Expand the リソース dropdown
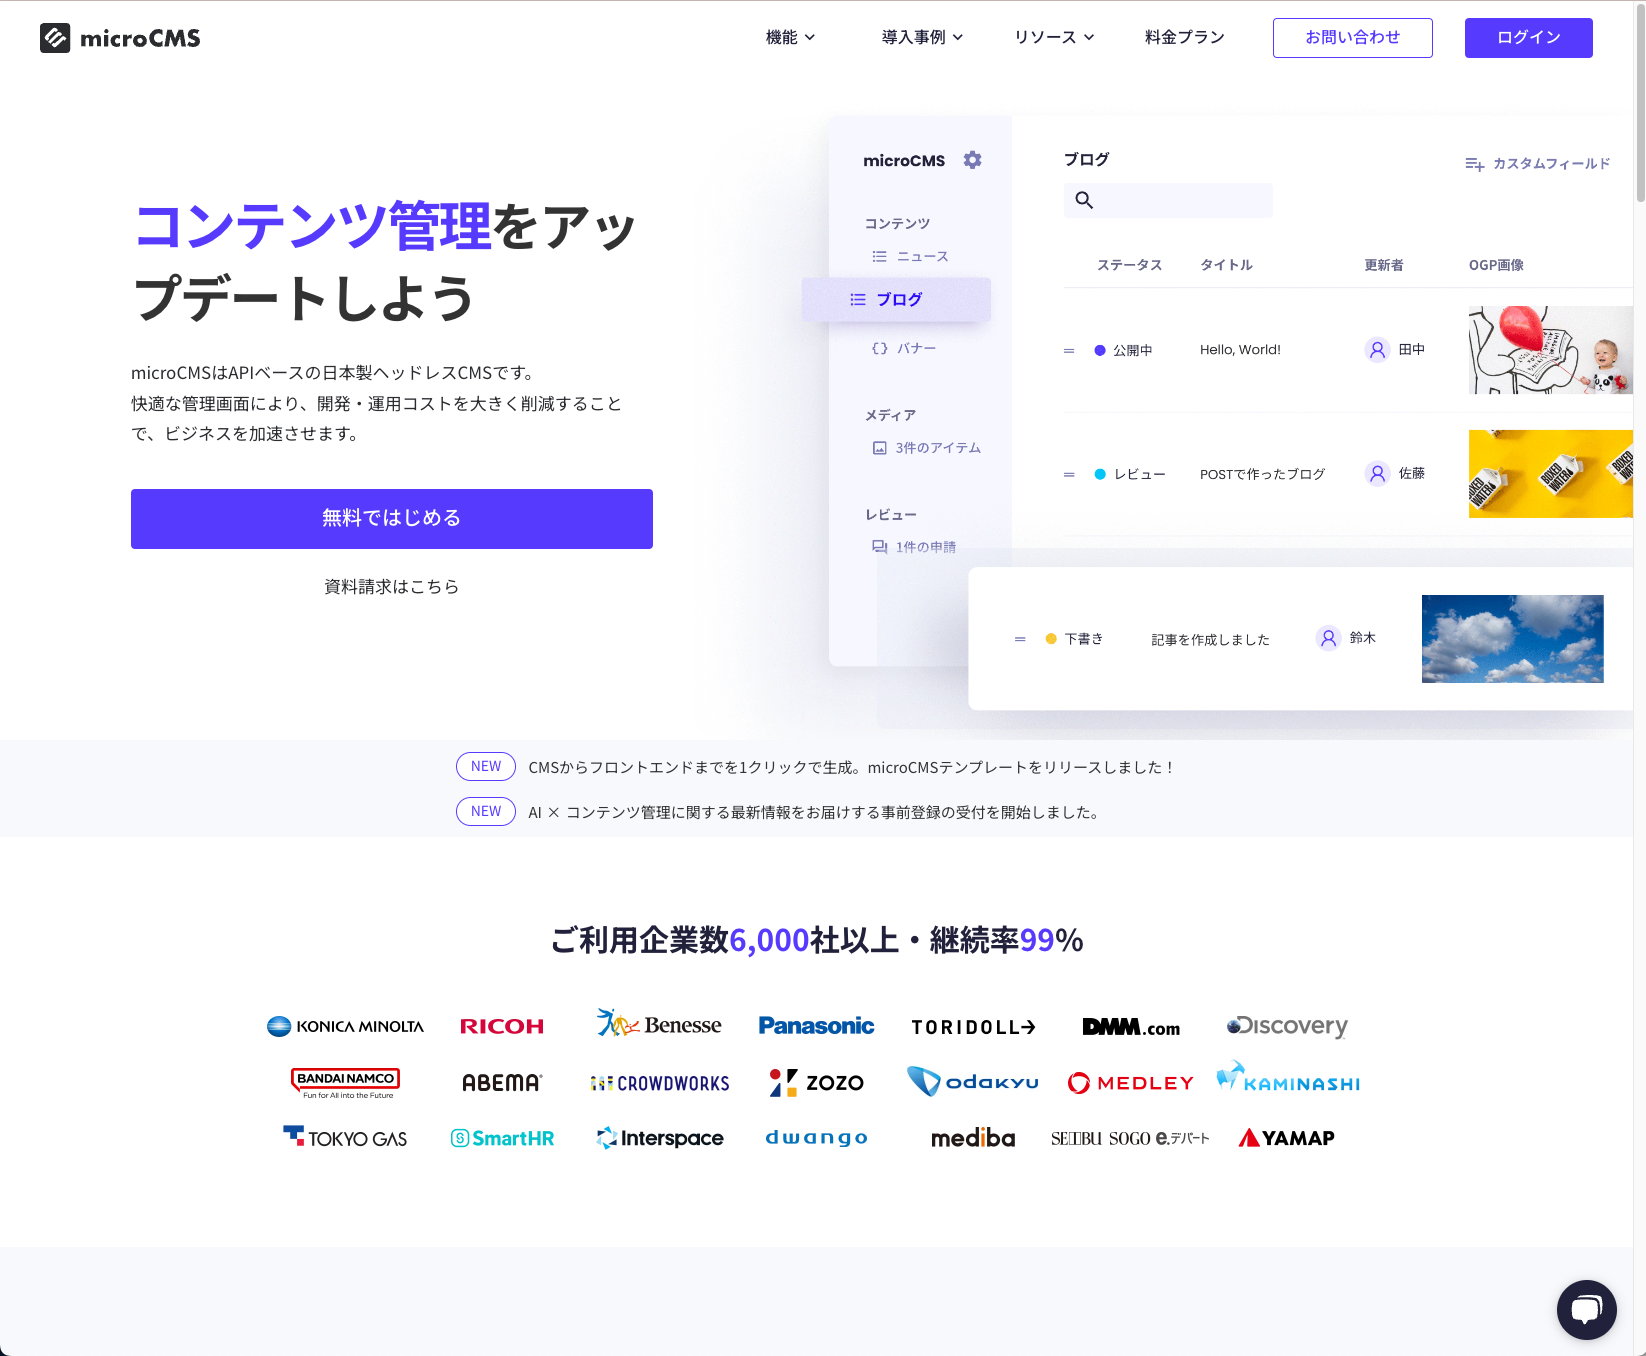 pyautogui.click(x=1052, y=37)
